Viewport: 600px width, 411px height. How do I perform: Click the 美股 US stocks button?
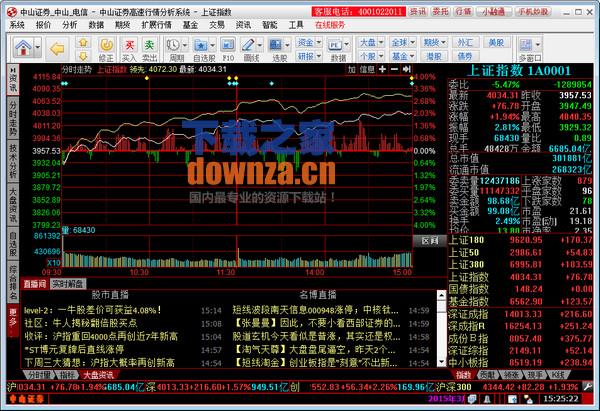(x=496, y=42)
